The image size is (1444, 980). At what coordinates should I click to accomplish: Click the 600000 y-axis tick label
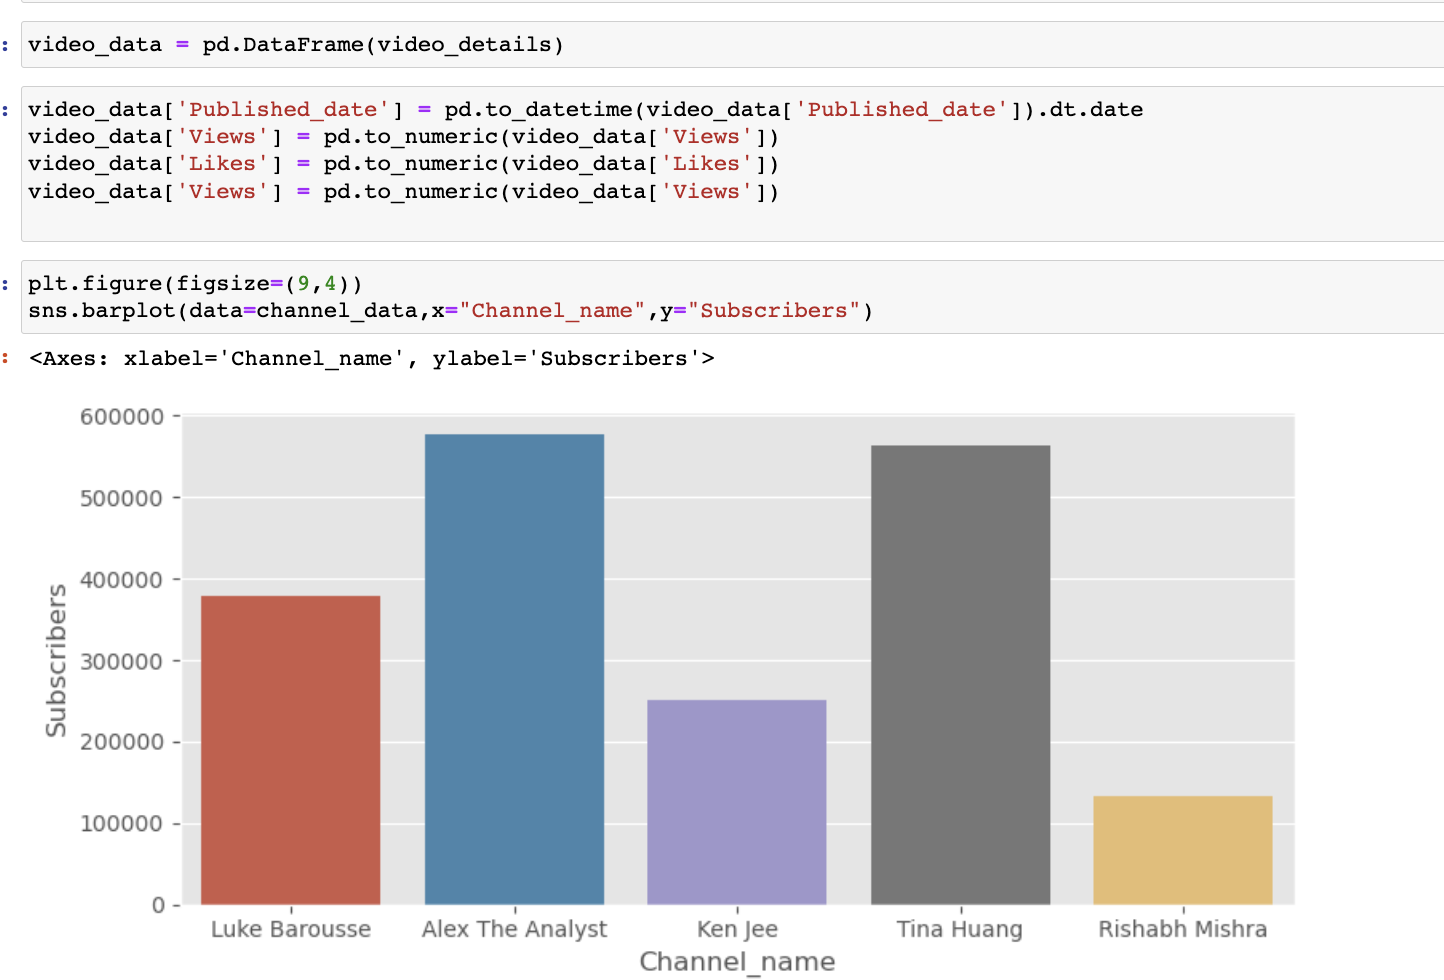(x=122, y=417)
